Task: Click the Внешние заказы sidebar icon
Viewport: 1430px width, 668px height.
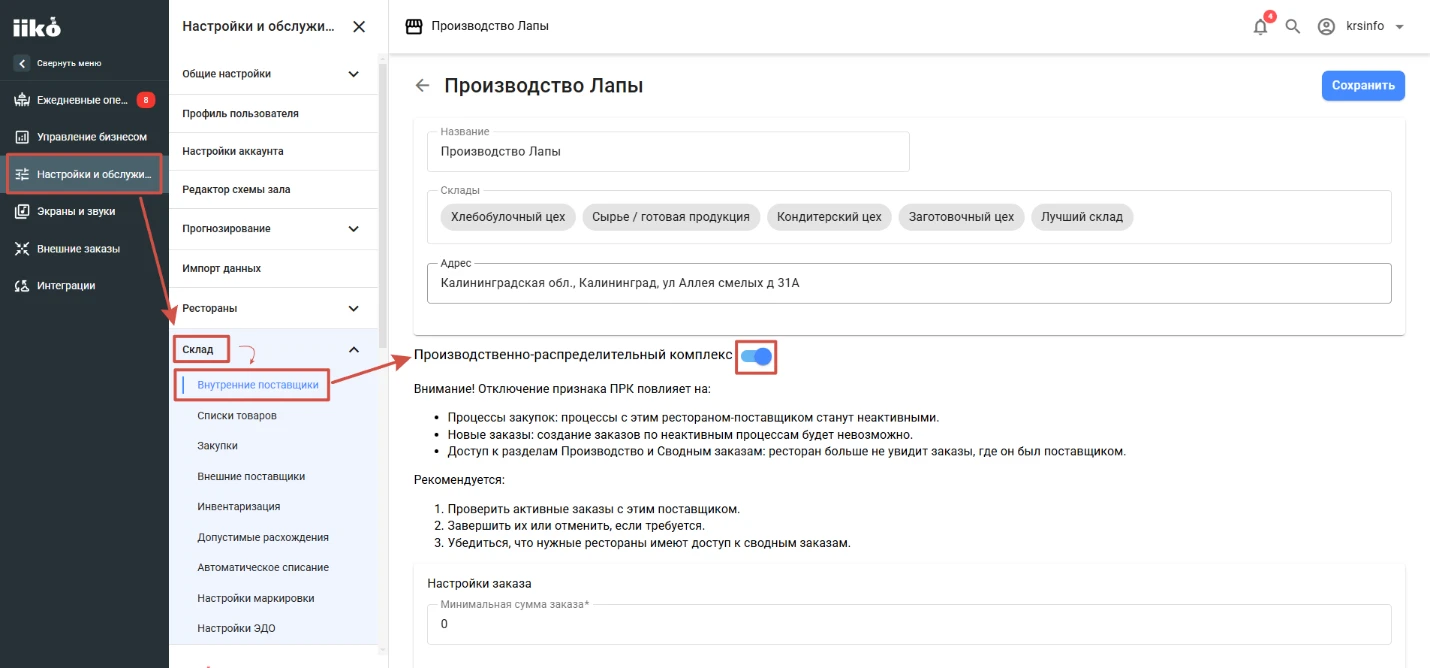Action: 22,248
